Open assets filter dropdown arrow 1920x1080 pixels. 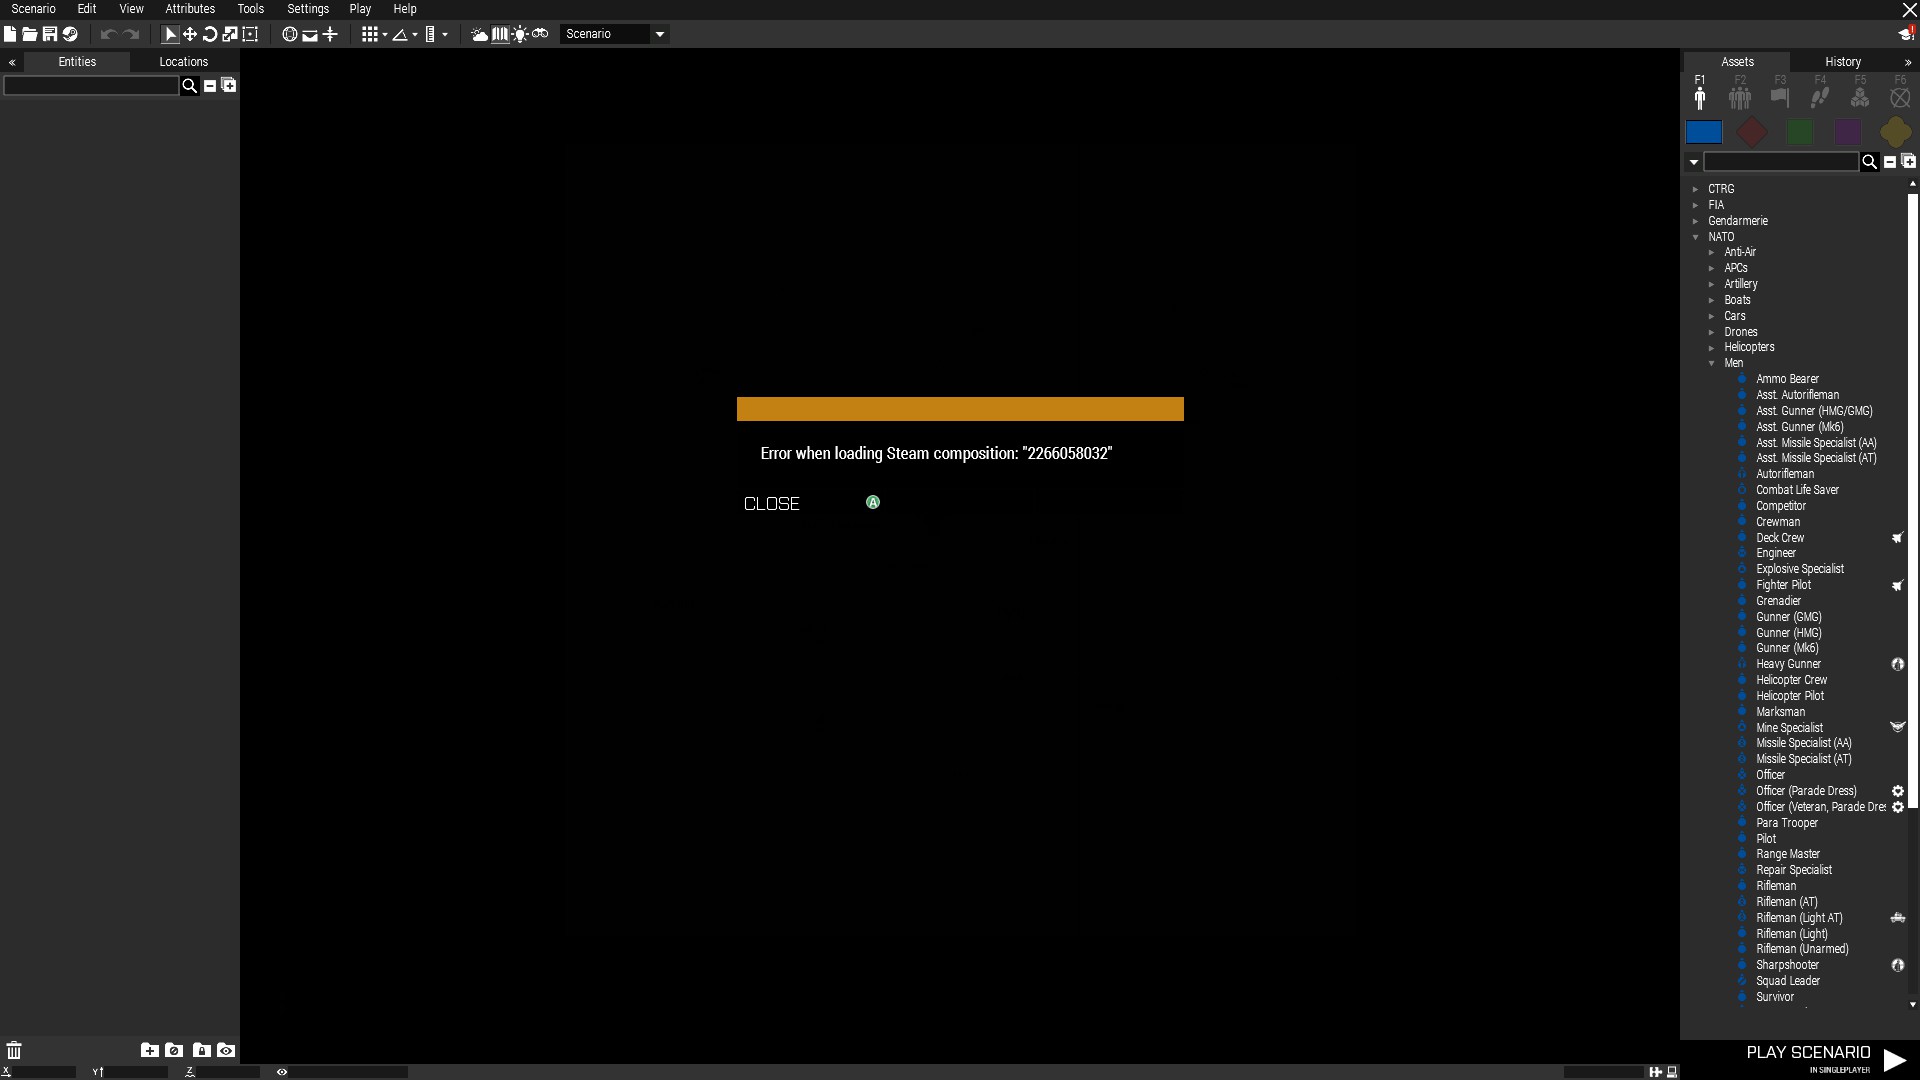pos(1694,162)
